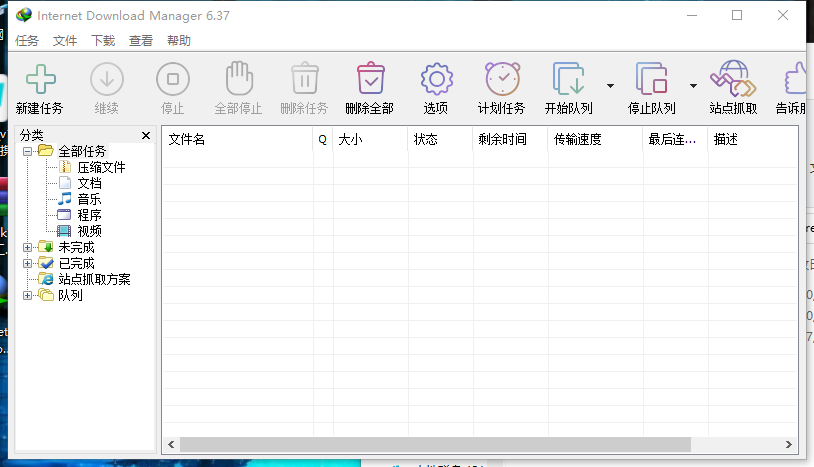Click the 程序 program window icon
Screen dimensions: 814x467
tap(64, 215)
